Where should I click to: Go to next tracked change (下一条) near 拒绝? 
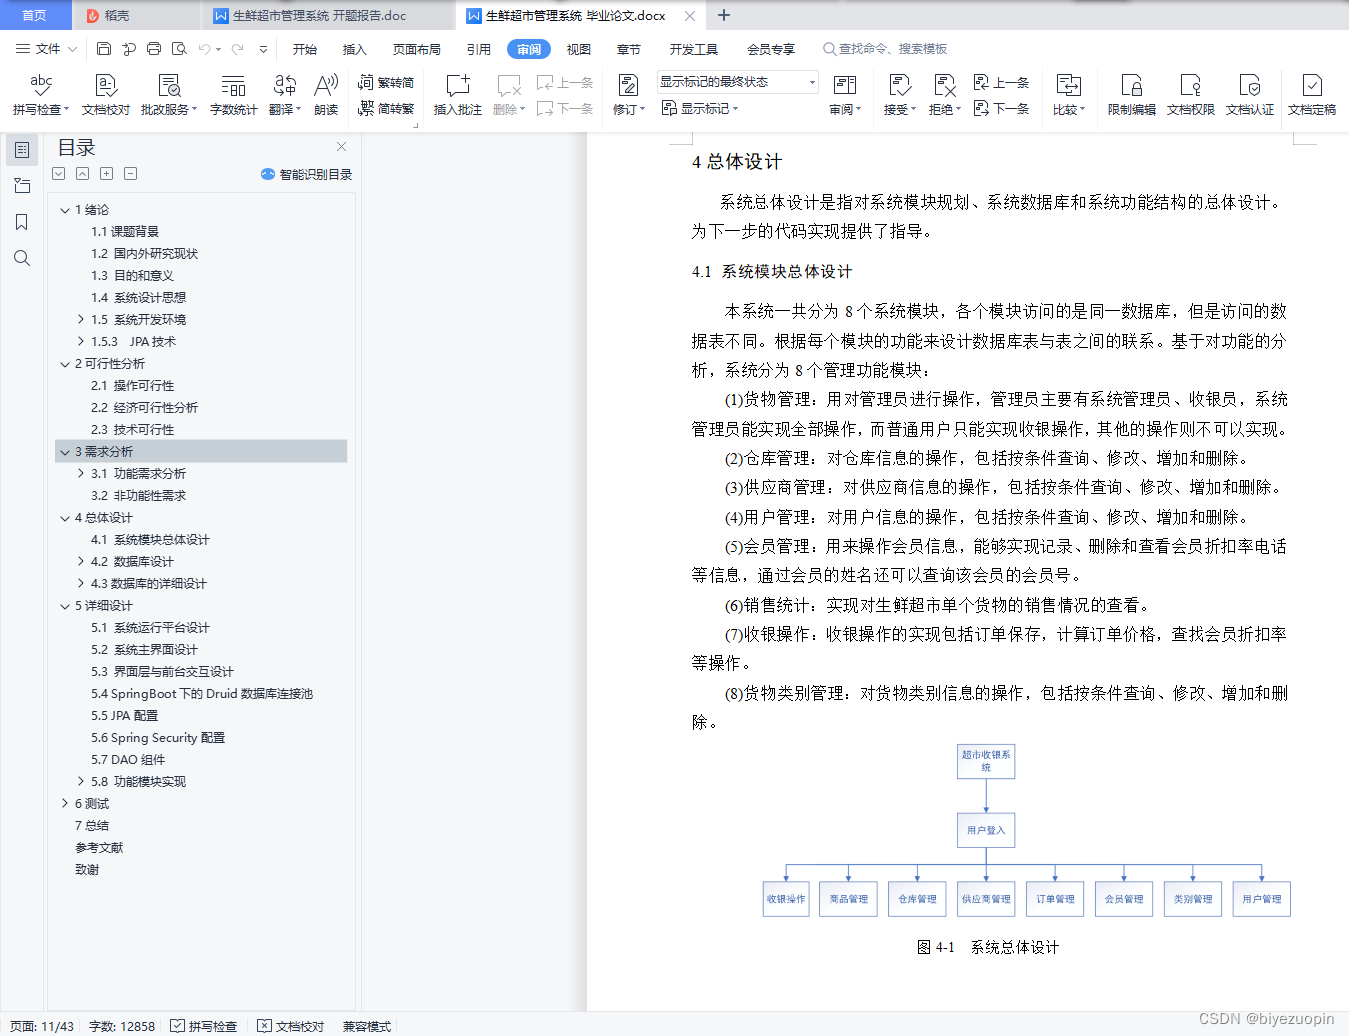1001,108
